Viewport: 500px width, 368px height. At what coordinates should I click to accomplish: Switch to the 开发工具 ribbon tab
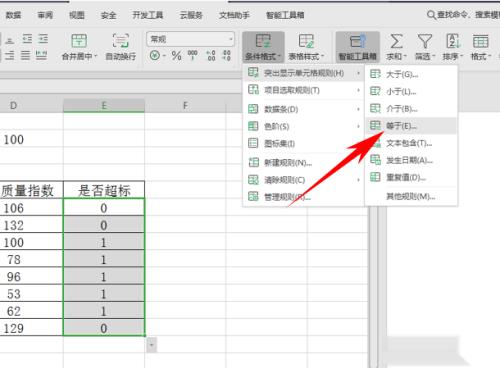click(148, 15)
